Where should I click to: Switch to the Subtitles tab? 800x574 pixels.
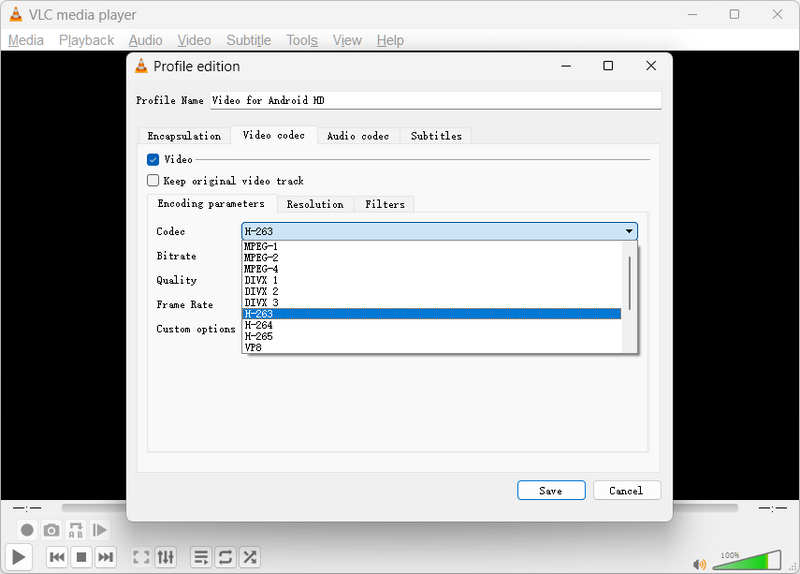coord(436,136)
